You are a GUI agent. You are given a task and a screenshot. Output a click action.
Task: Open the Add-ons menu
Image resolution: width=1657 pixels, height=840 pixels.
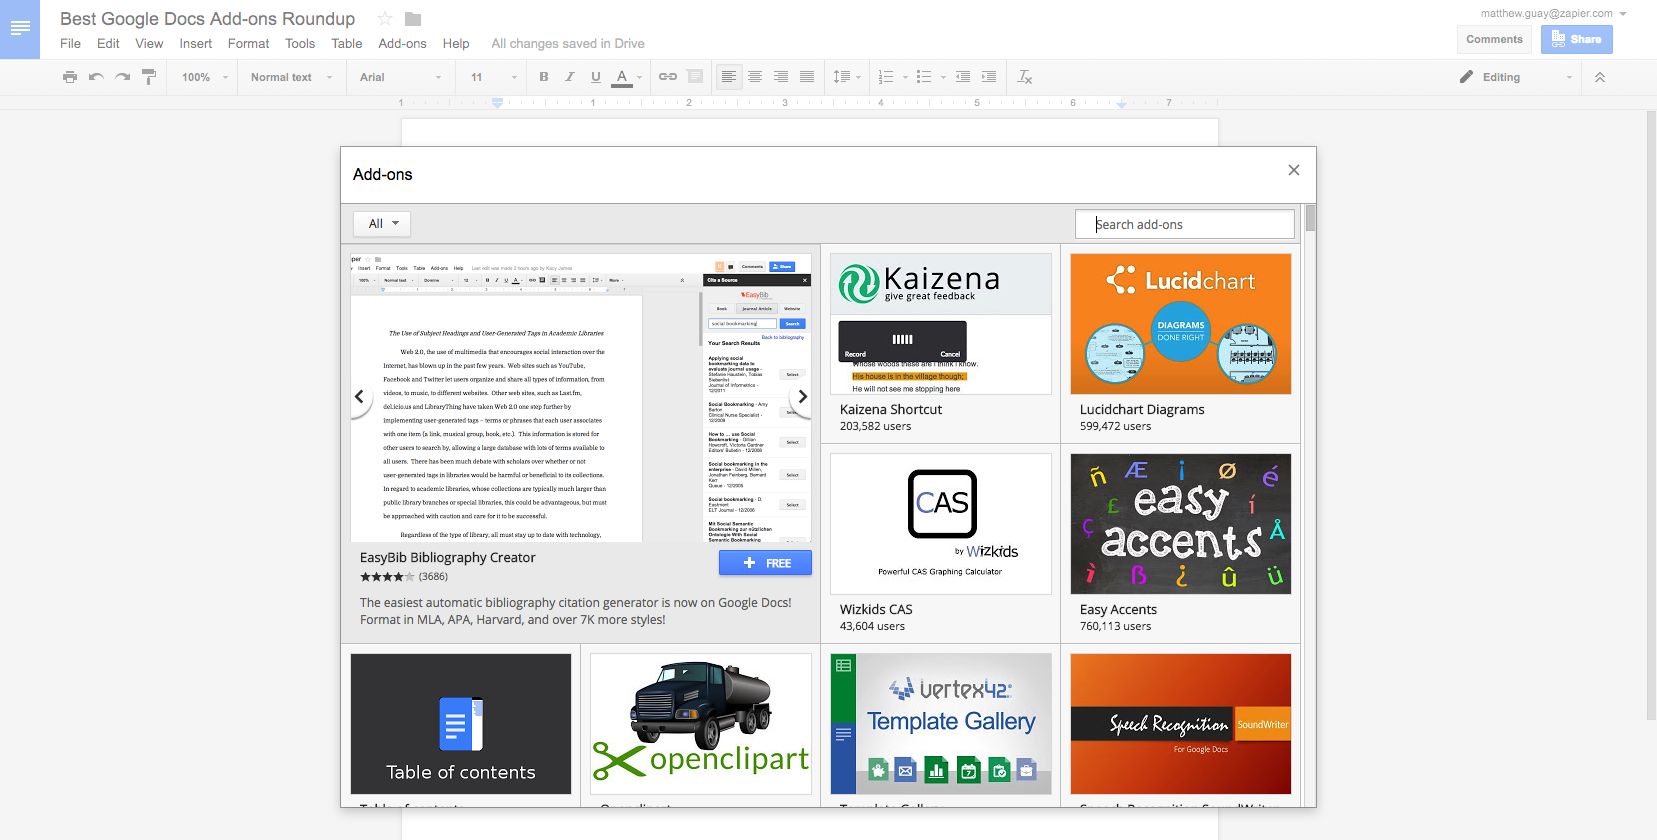click(402, 44)
